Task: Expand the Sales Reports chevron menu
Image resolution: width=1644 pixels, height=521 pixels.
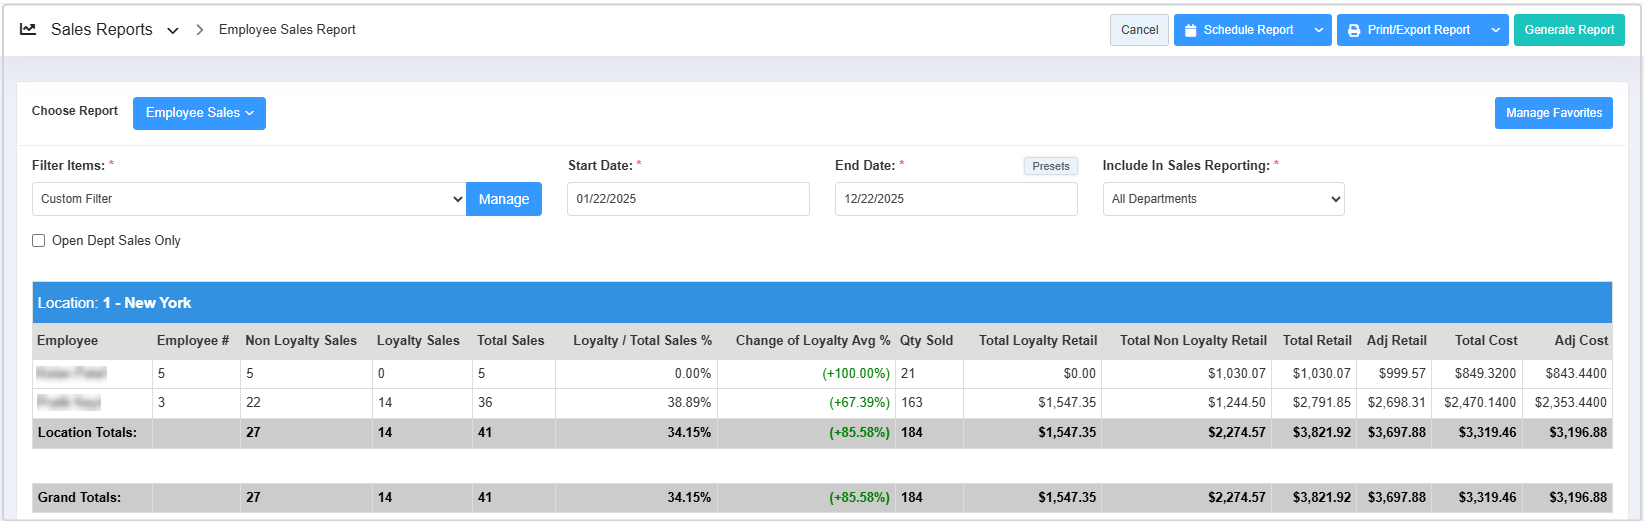Action: [173, 31]
